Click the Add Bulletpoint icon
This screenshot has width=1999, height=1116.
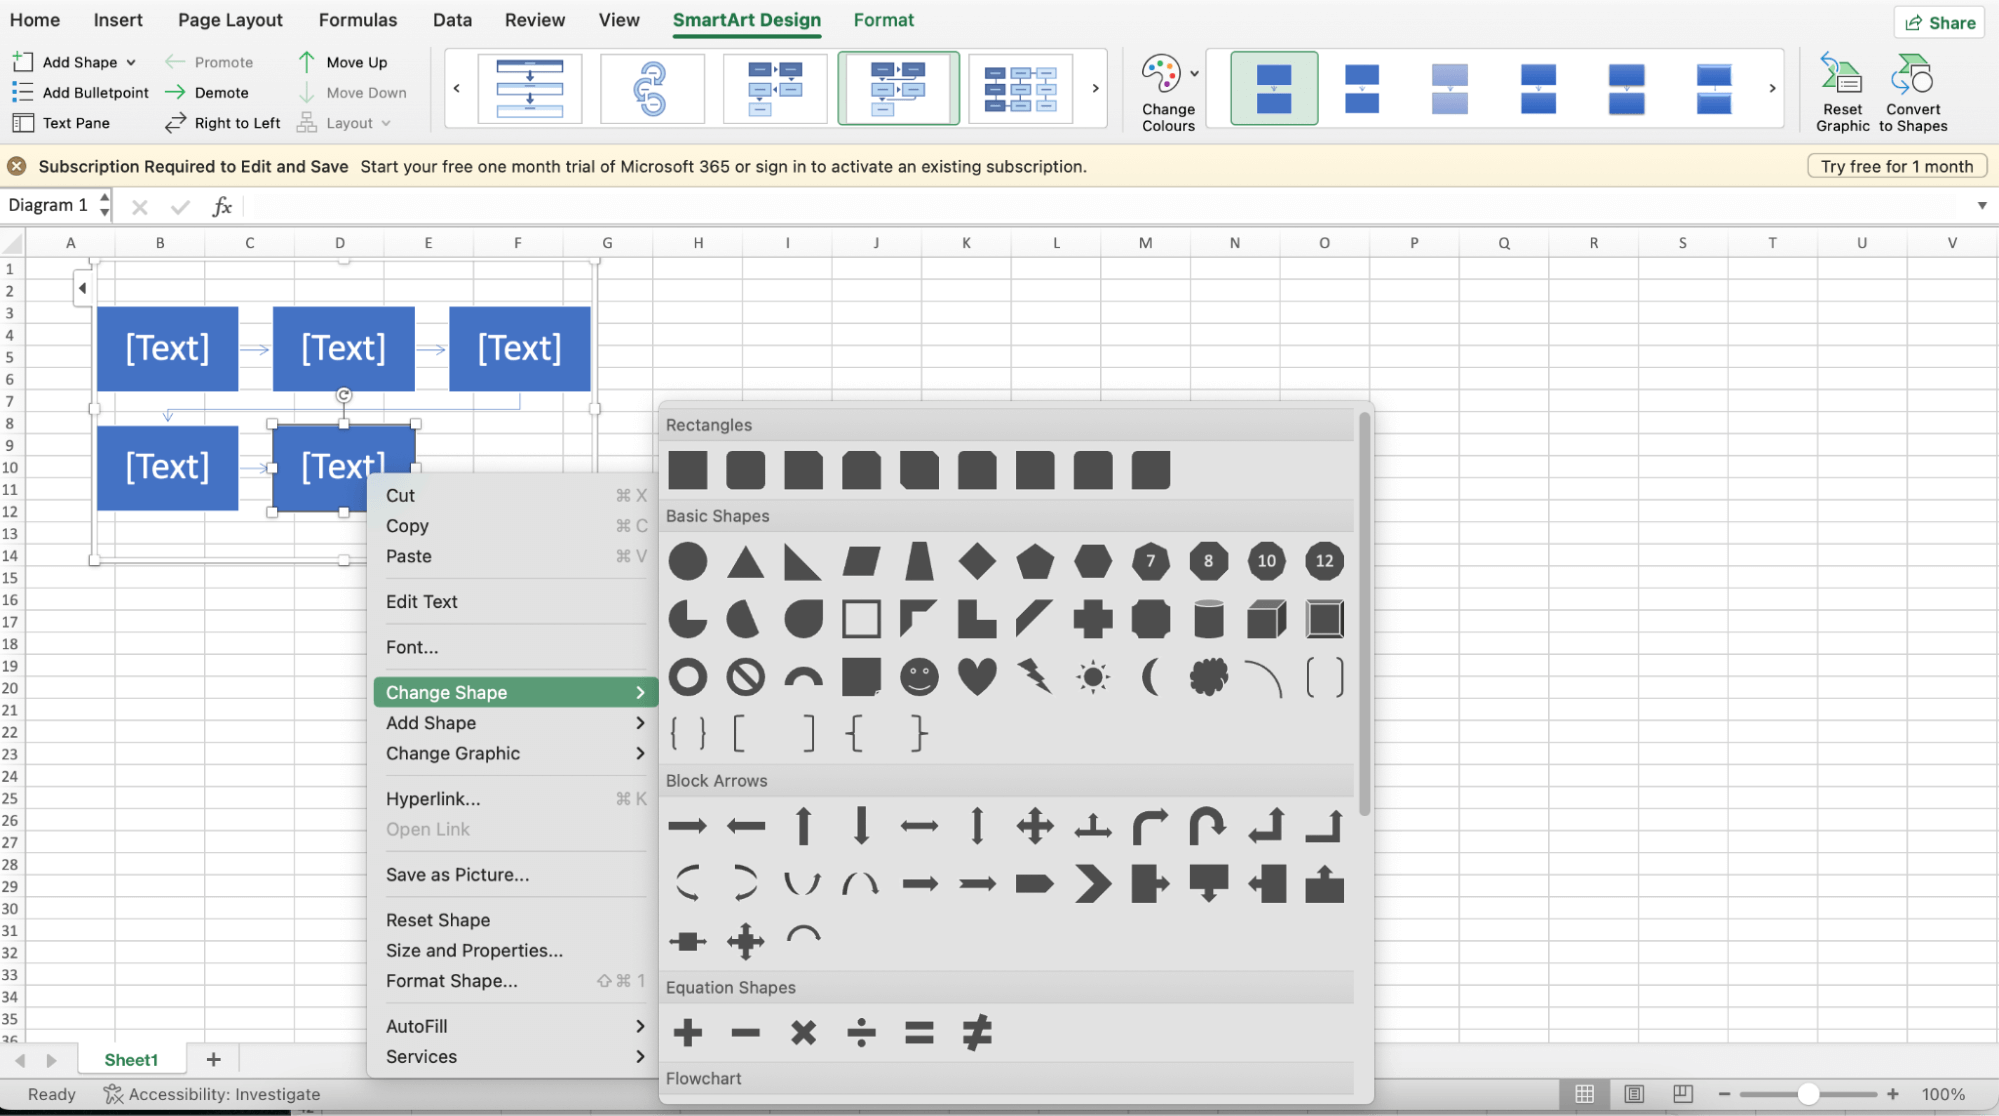tap(21, 92)
